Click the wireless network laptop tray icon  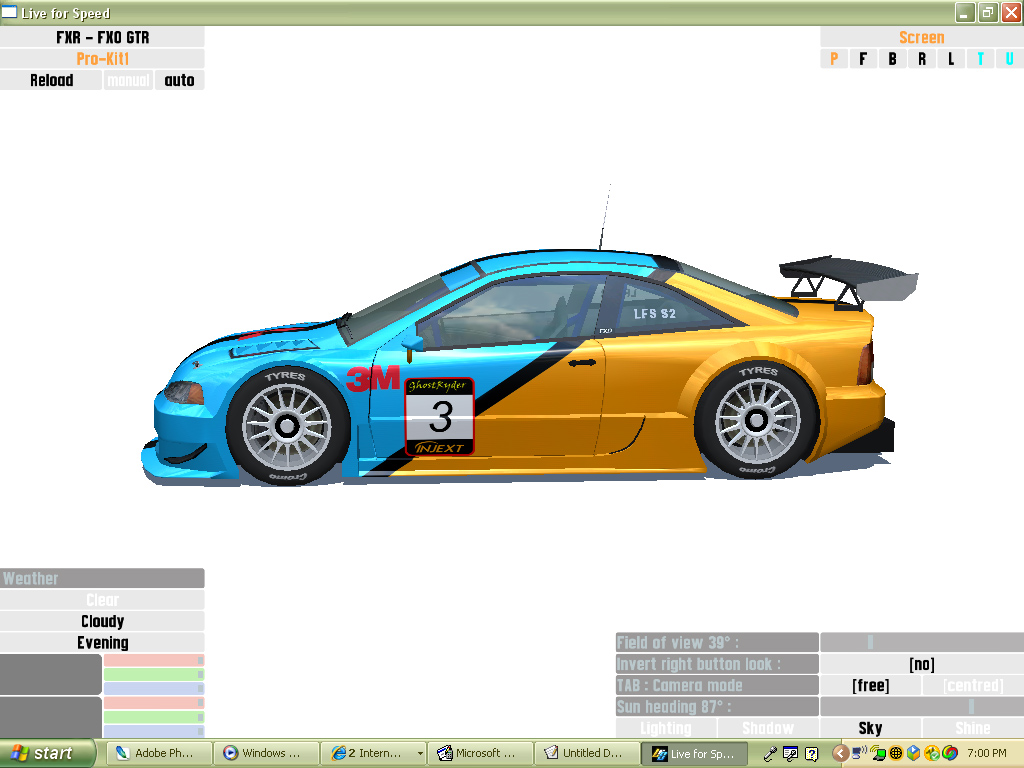point(878,754)
